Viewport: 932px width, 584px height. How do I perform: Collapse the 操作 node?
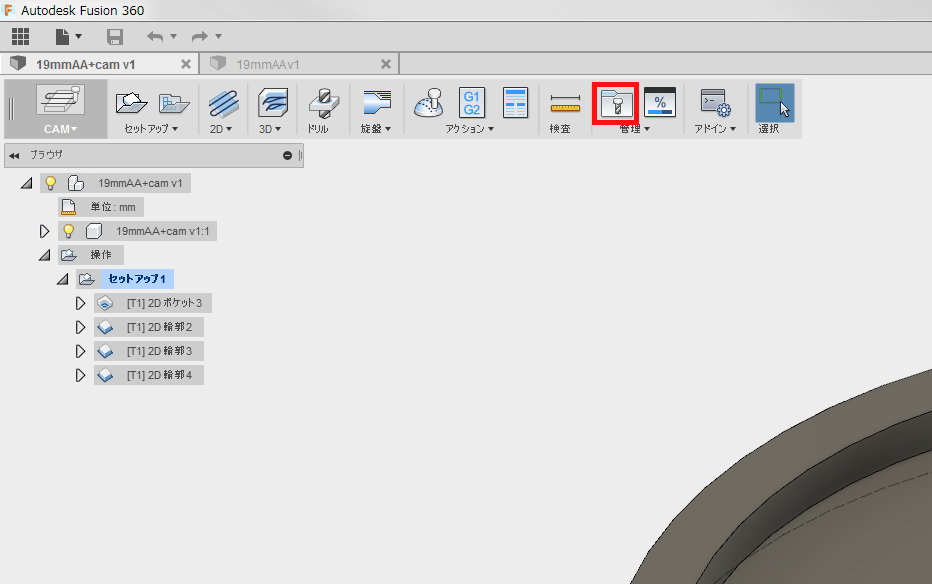point(44,255)
